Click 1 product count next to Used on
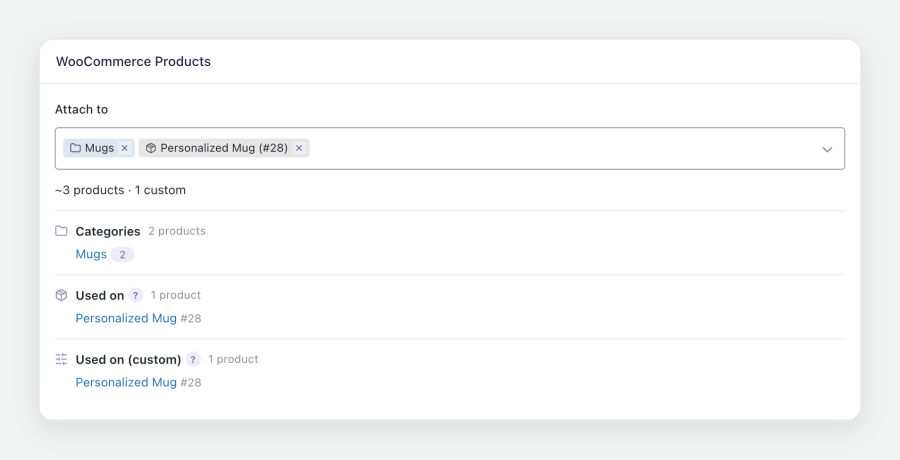 tap(176, 295)
